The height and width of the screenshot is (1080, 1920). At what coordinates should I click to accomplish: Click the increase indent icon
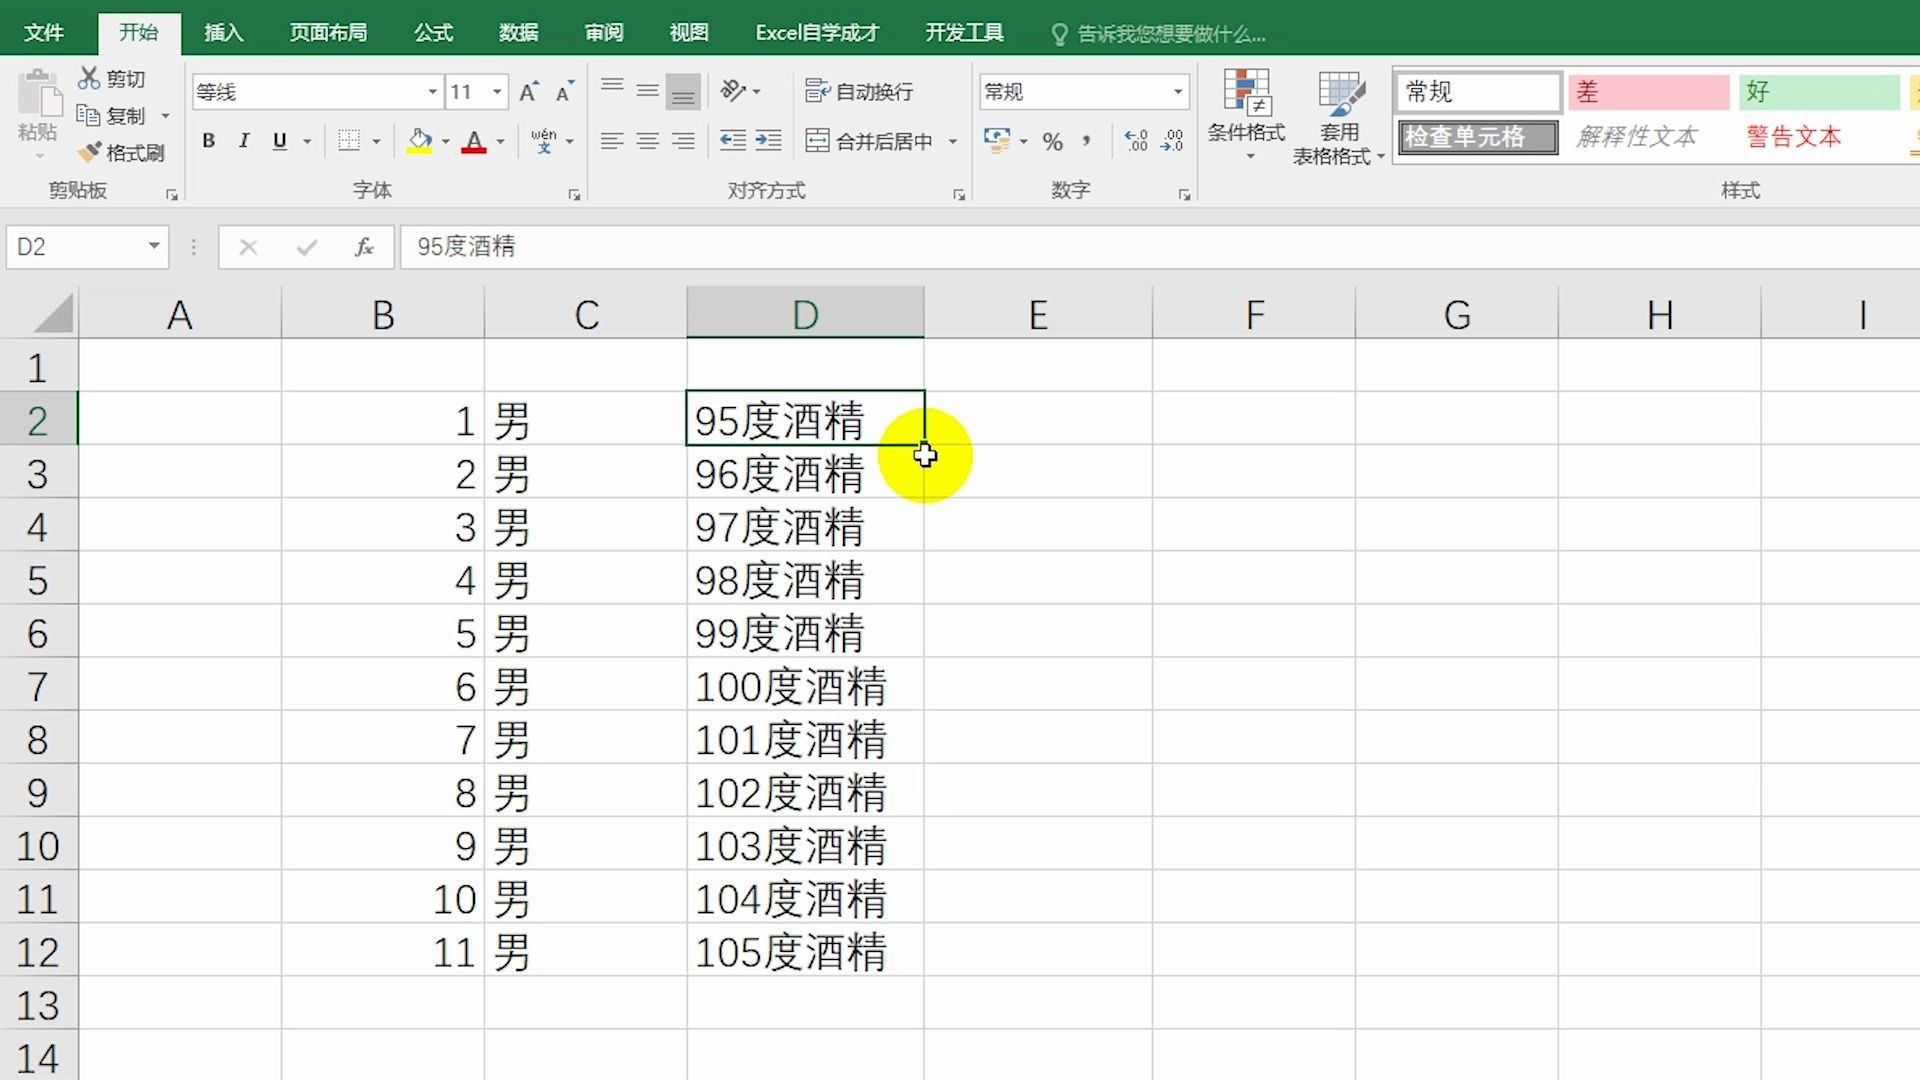point(768,141)
